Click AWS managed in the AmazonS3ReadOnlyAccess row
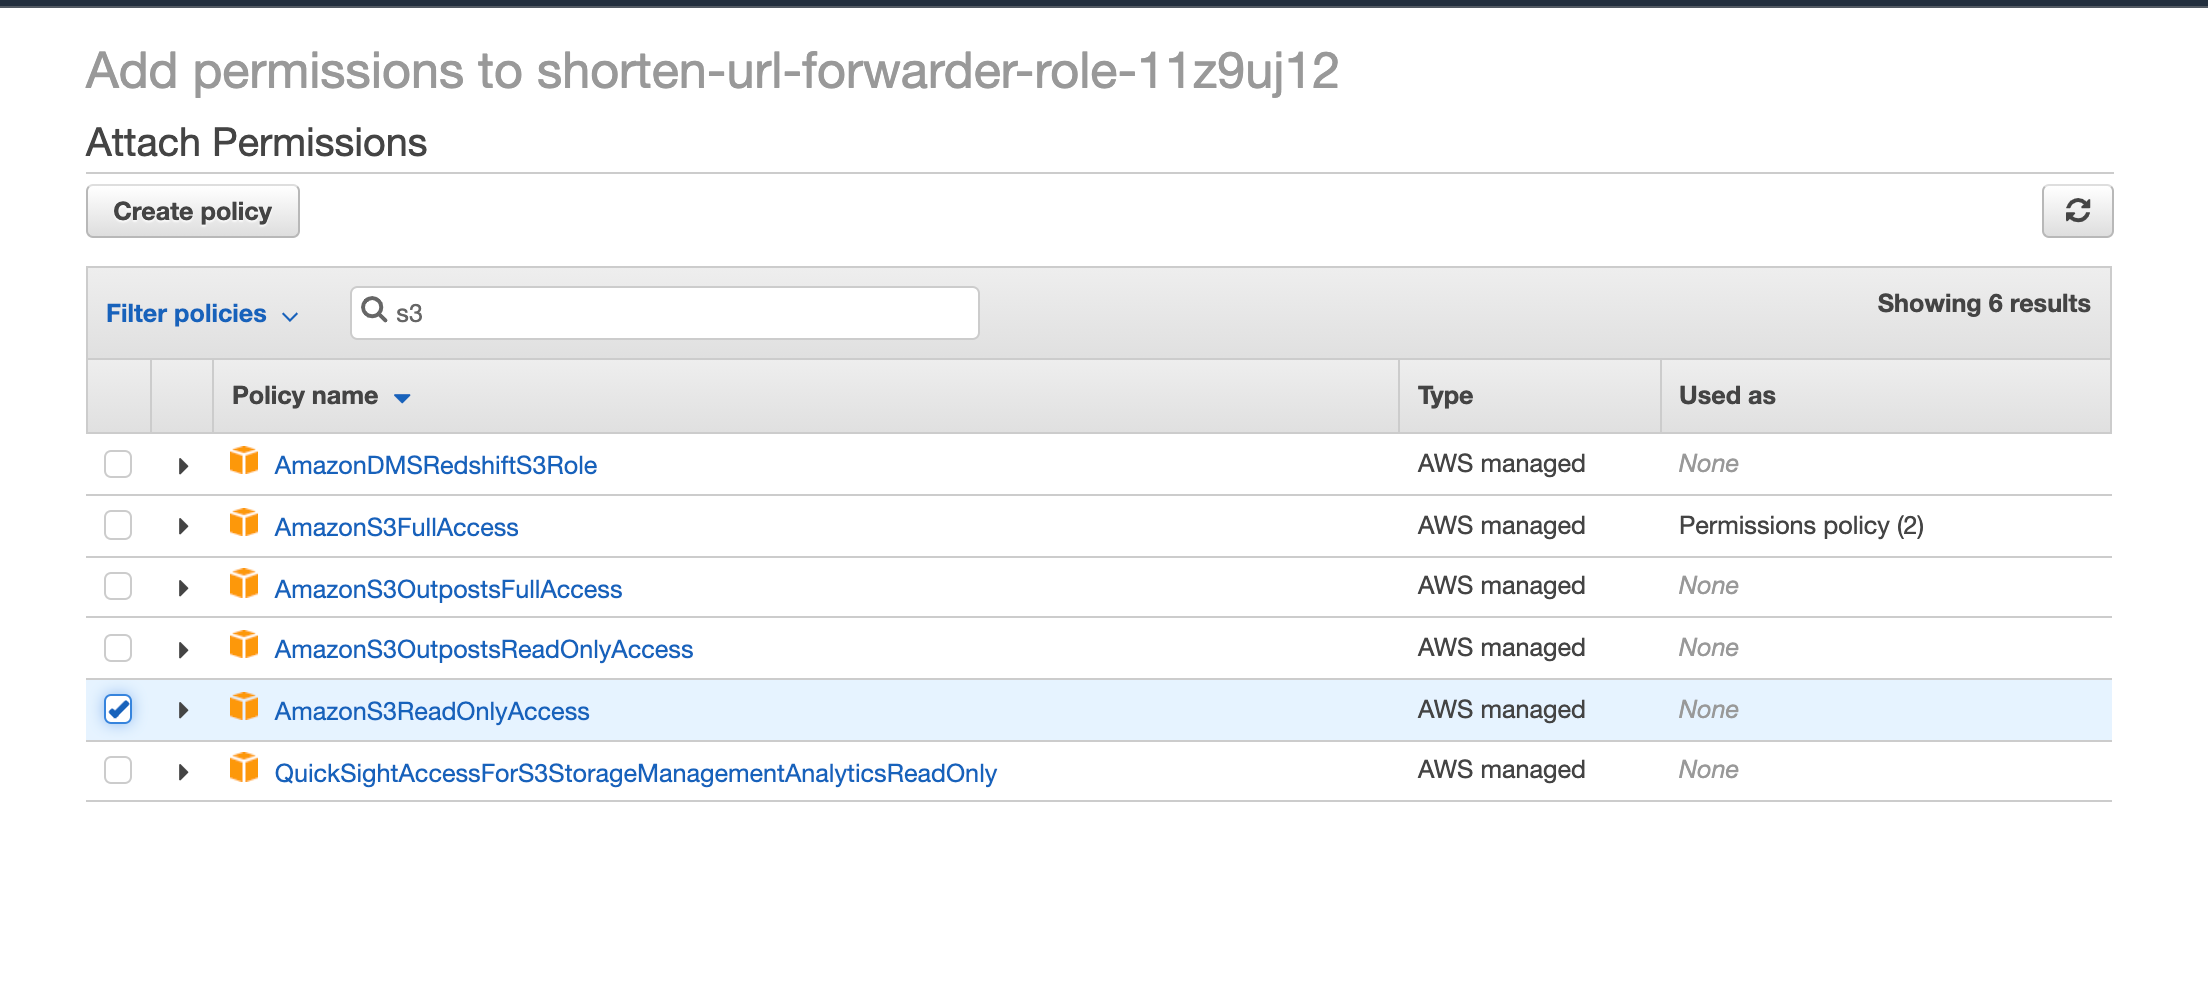This screenshot has height=994, width=2208. pos(1501,710)
